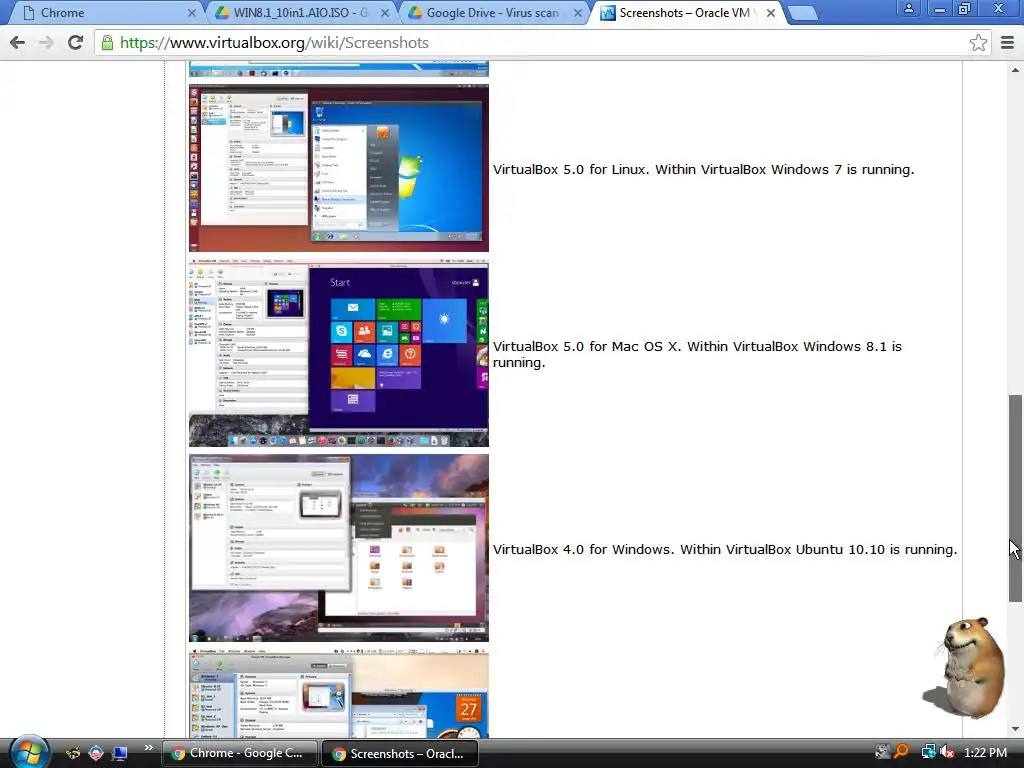Click the network tray icon

pyautogui.click(x=928, y=752)
